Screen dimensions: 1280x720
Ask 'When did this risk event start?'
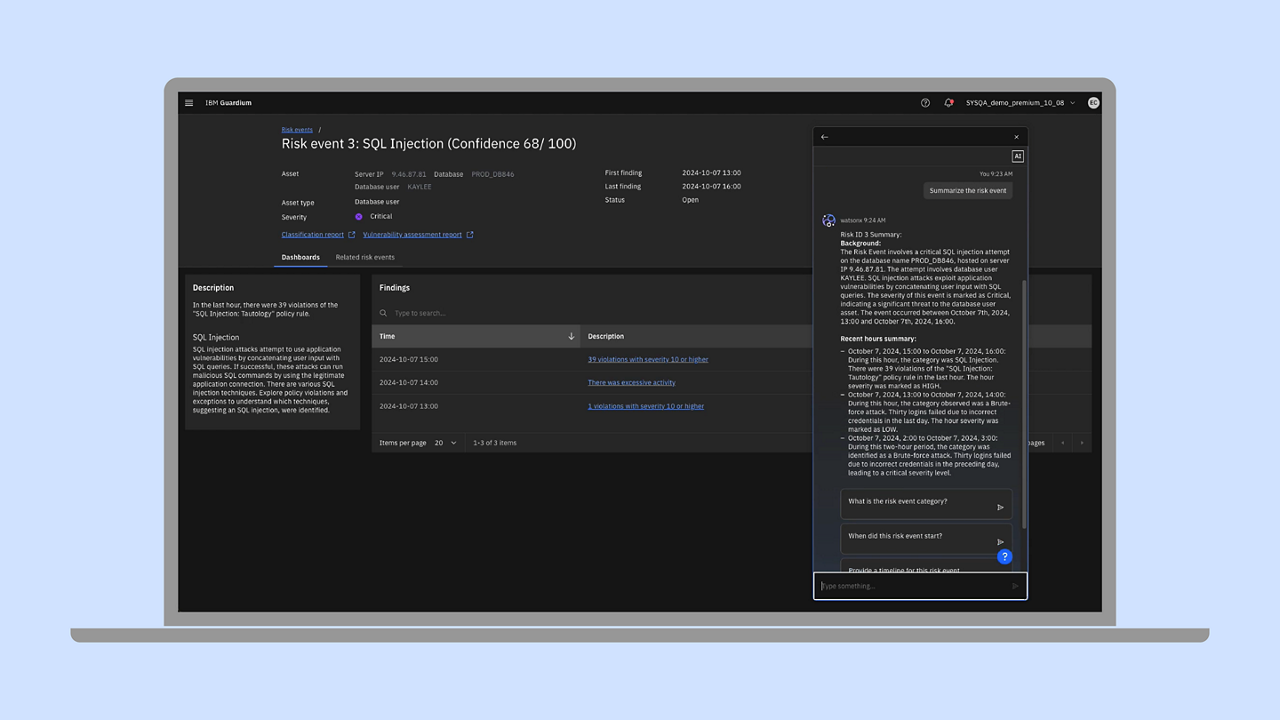[926, 538]
